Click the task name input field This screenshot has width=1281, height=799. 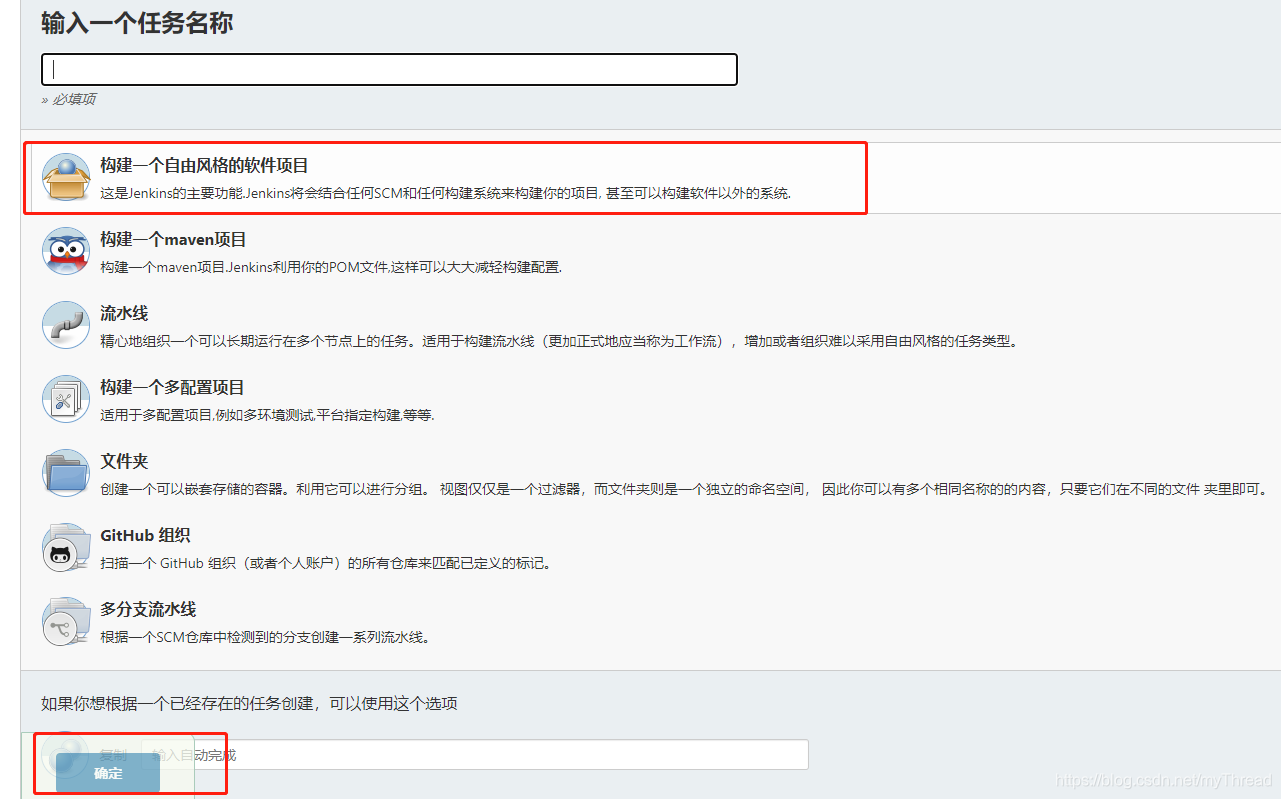[389, 69]
